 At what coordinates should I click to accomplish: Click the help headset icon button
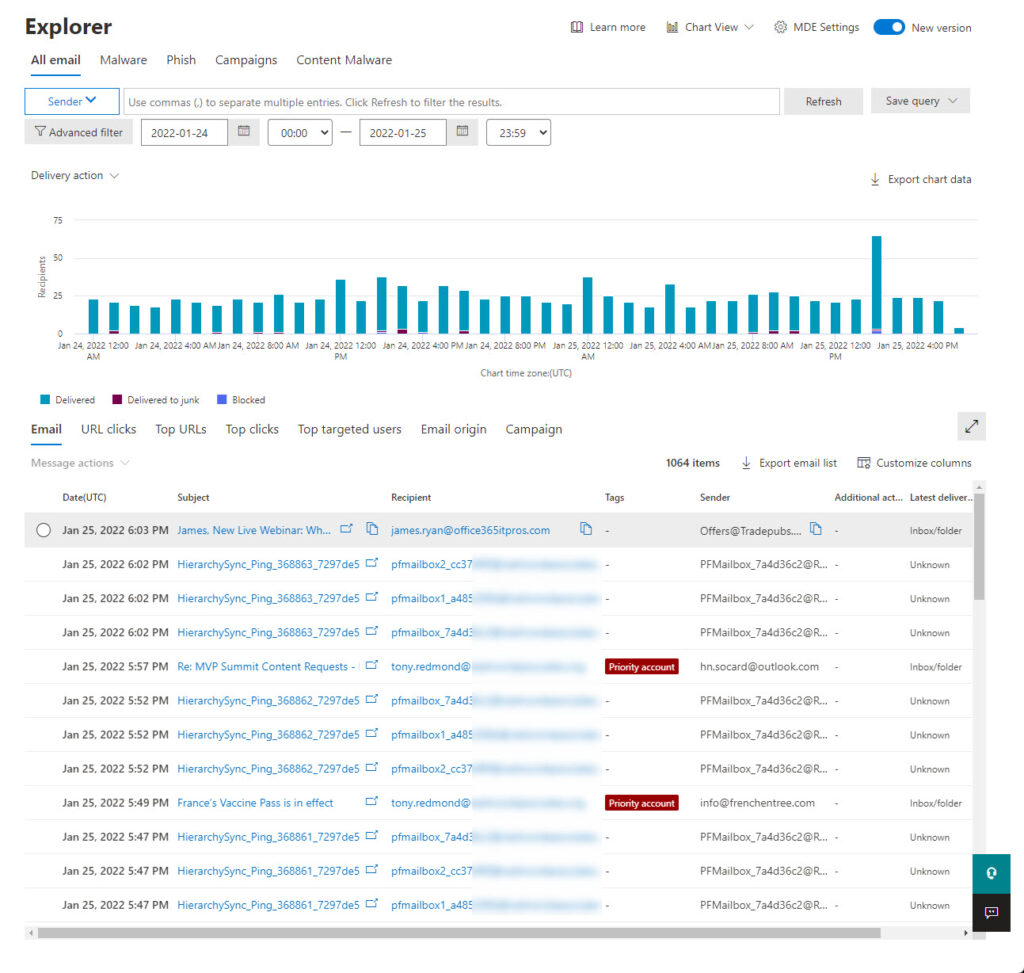[991, 873]
